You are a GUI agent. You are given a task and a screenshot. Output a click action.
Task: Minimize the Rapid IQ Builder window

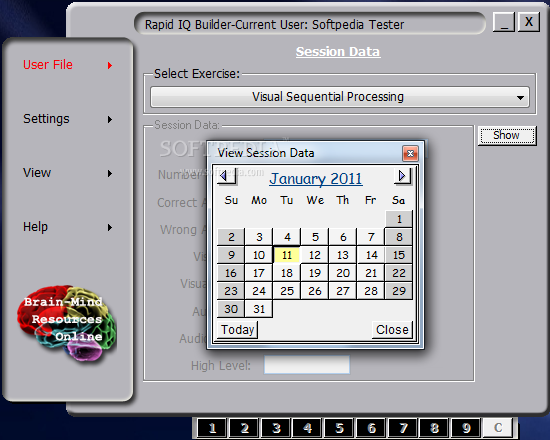pos(504,22)
